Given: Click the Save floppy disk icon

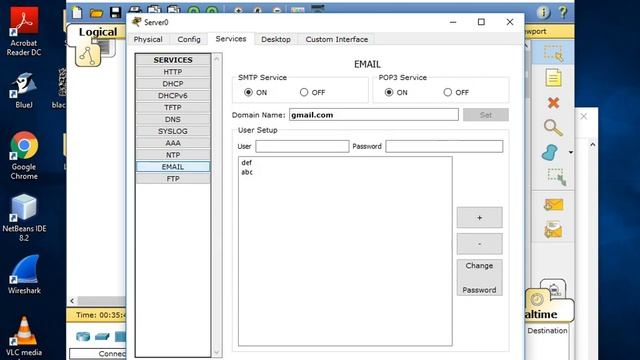Looking at the screenshot, I should click(x=116, y=12).
